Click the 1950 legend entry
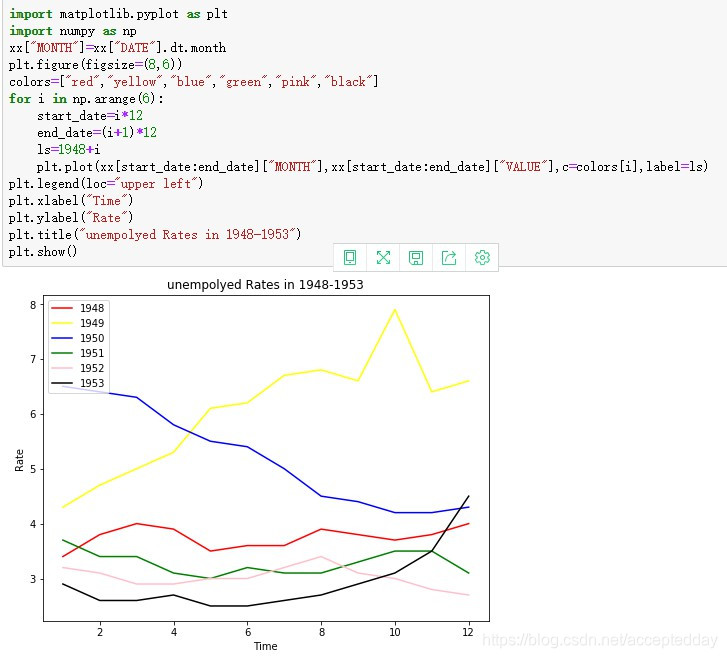The width and height of the screenshot is (727, 658). (77, 338)
